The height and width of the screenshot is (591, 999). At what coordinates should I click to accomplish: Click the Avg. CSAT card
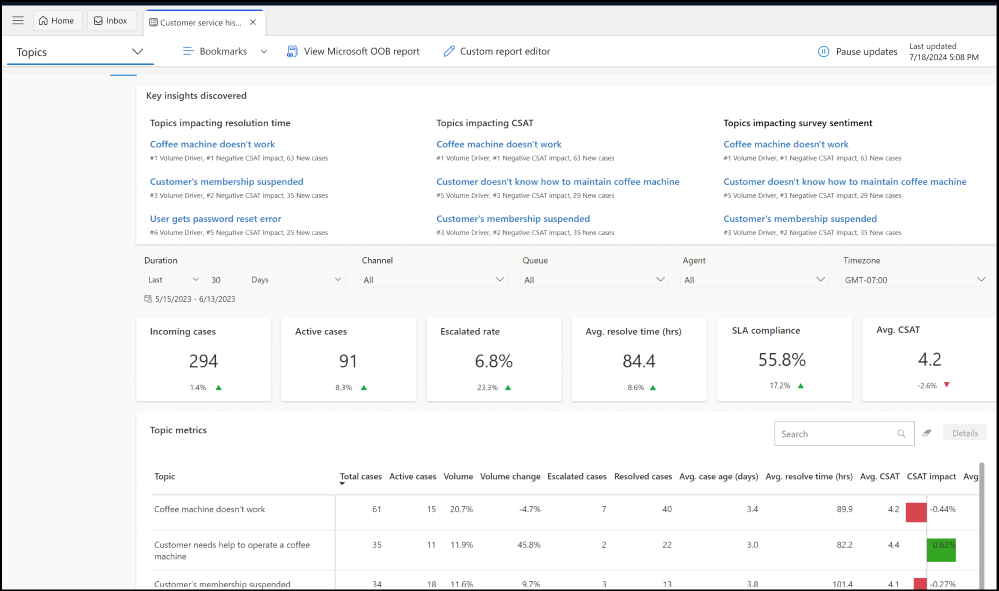pyautogui.click(x=930, y=359)
